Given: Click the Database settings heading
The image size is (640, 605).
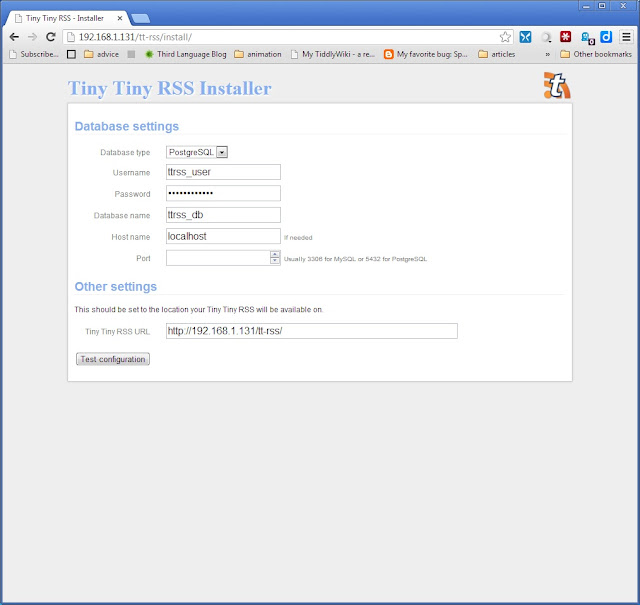Looking at the screenshot, I should pos(127,126).
